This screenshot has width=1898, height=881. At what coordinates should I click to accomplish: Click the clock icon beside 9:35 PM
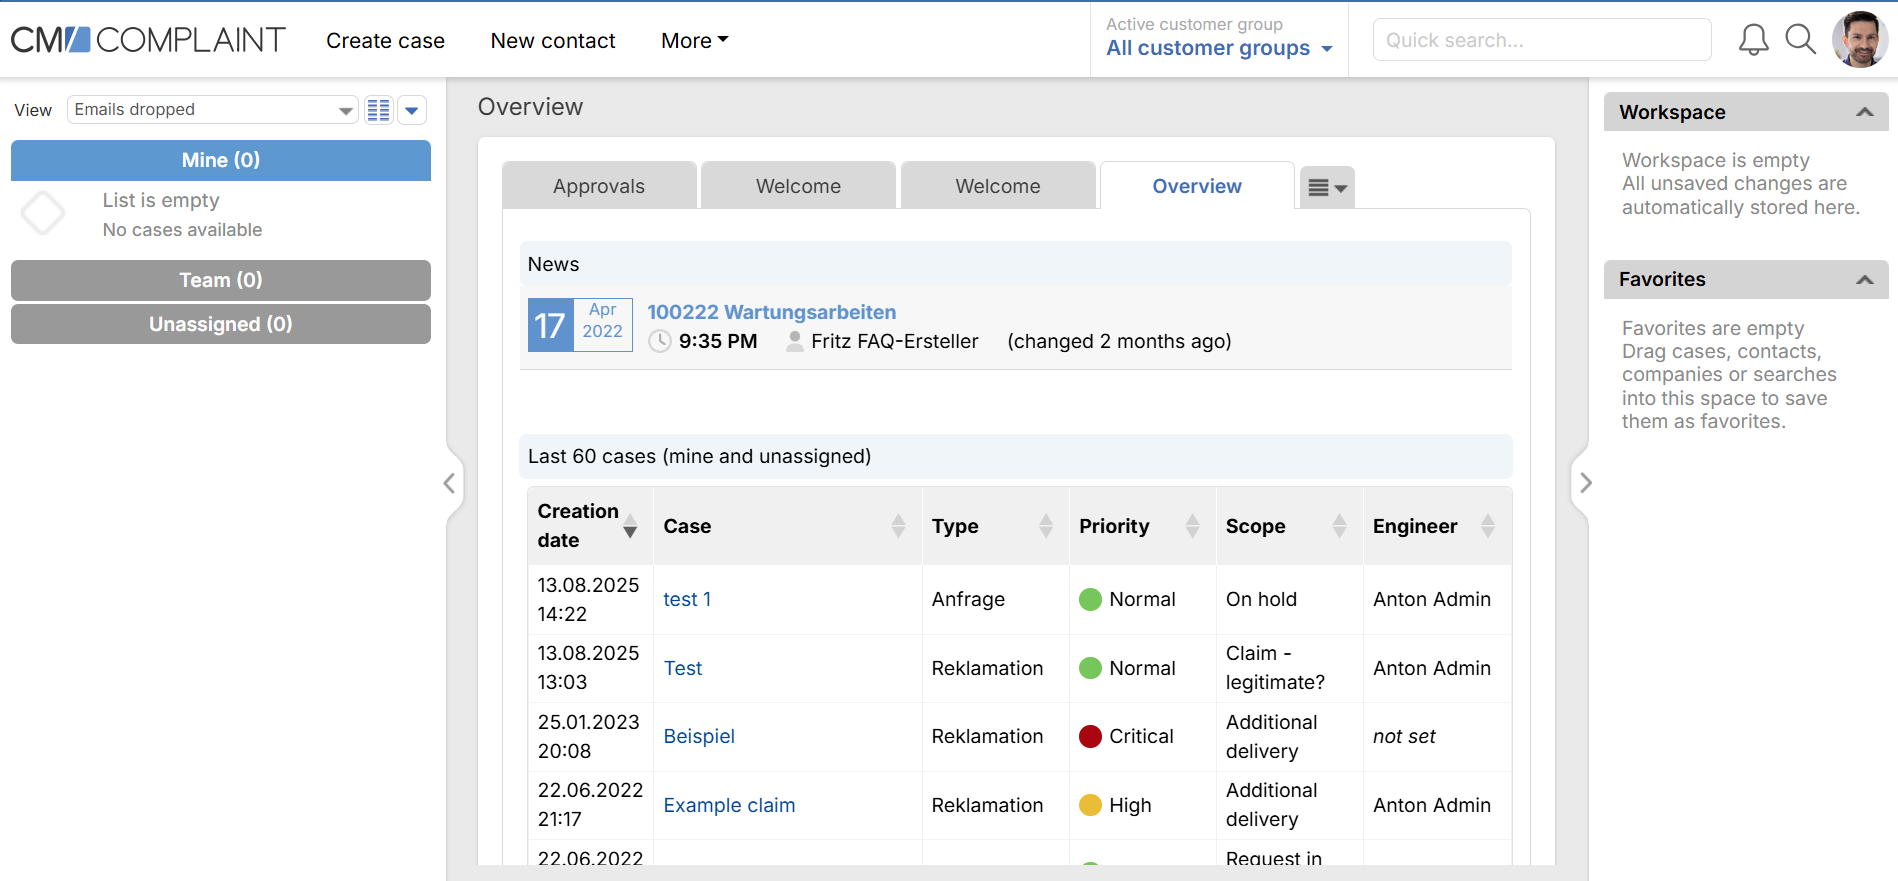tap(660, 341)
